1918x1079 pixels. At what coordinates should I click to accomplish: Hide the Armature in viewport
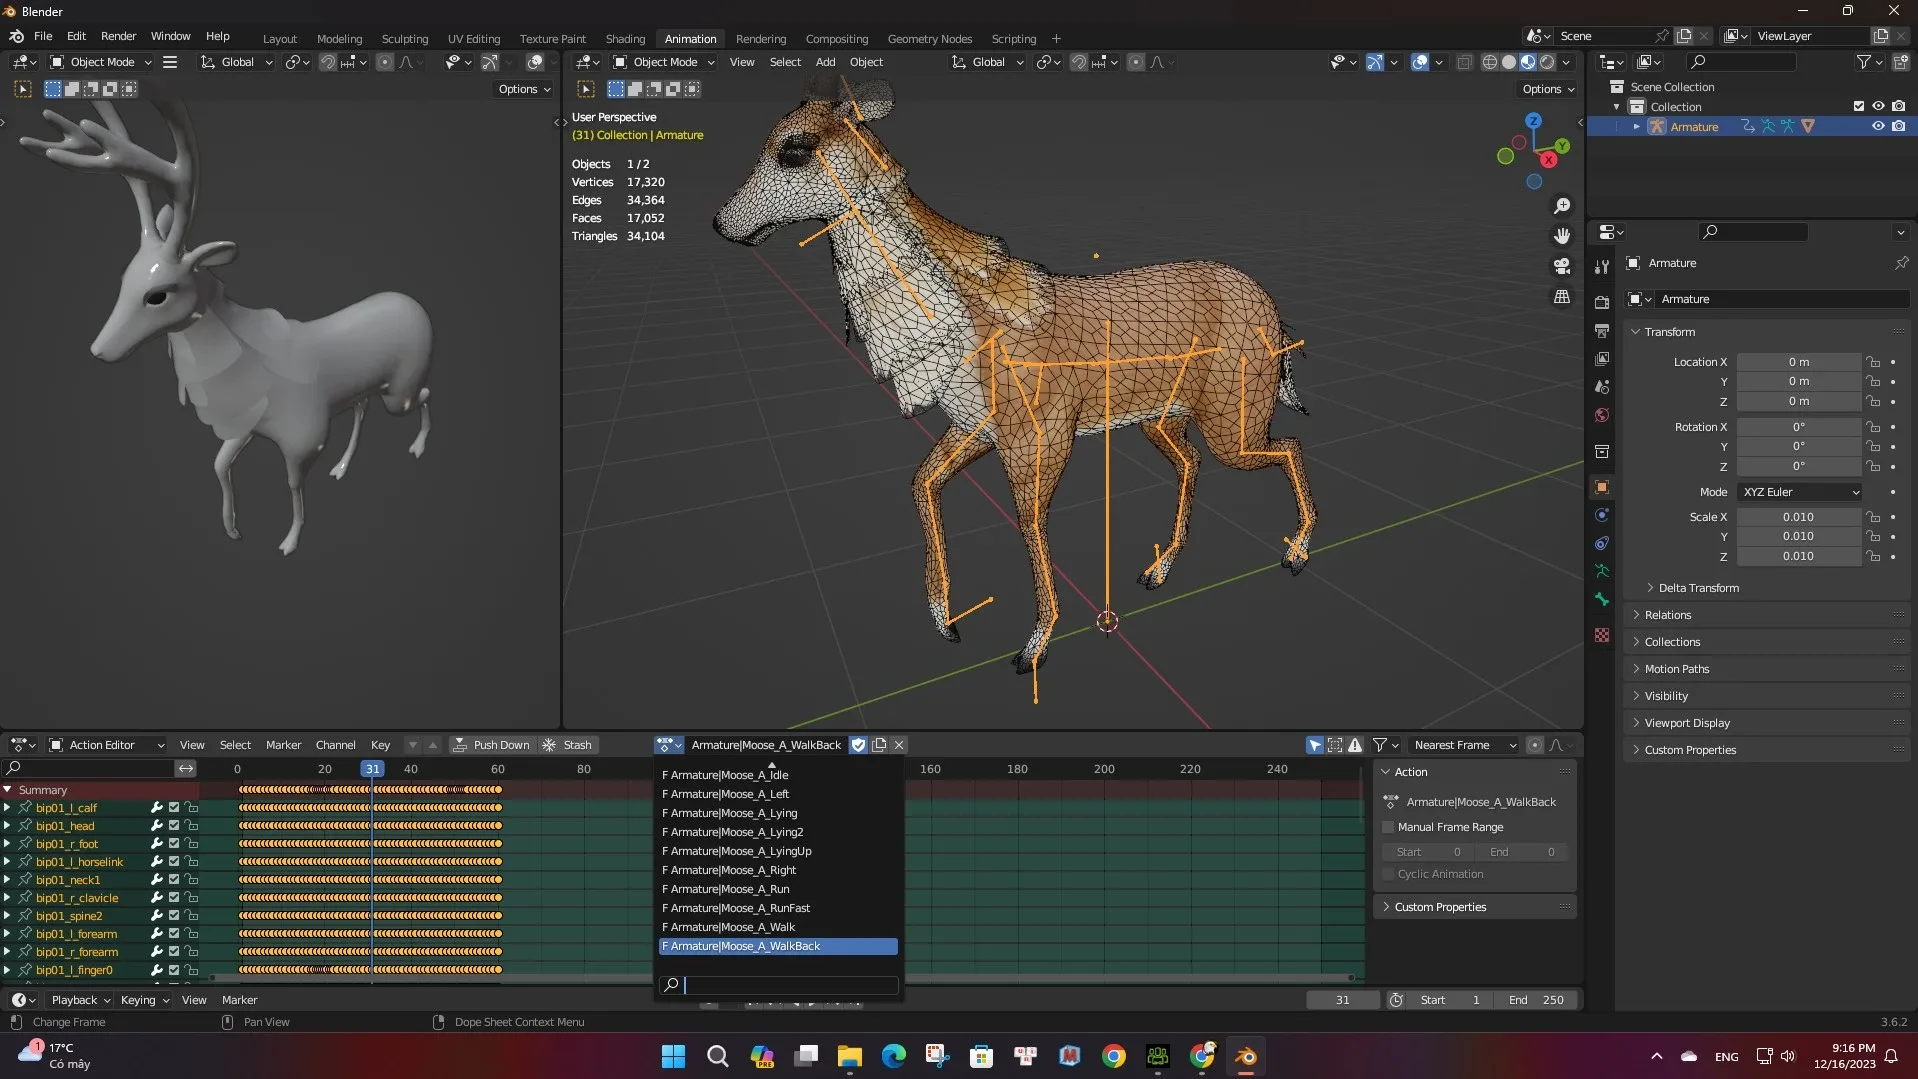click(x=1878, y=126)
